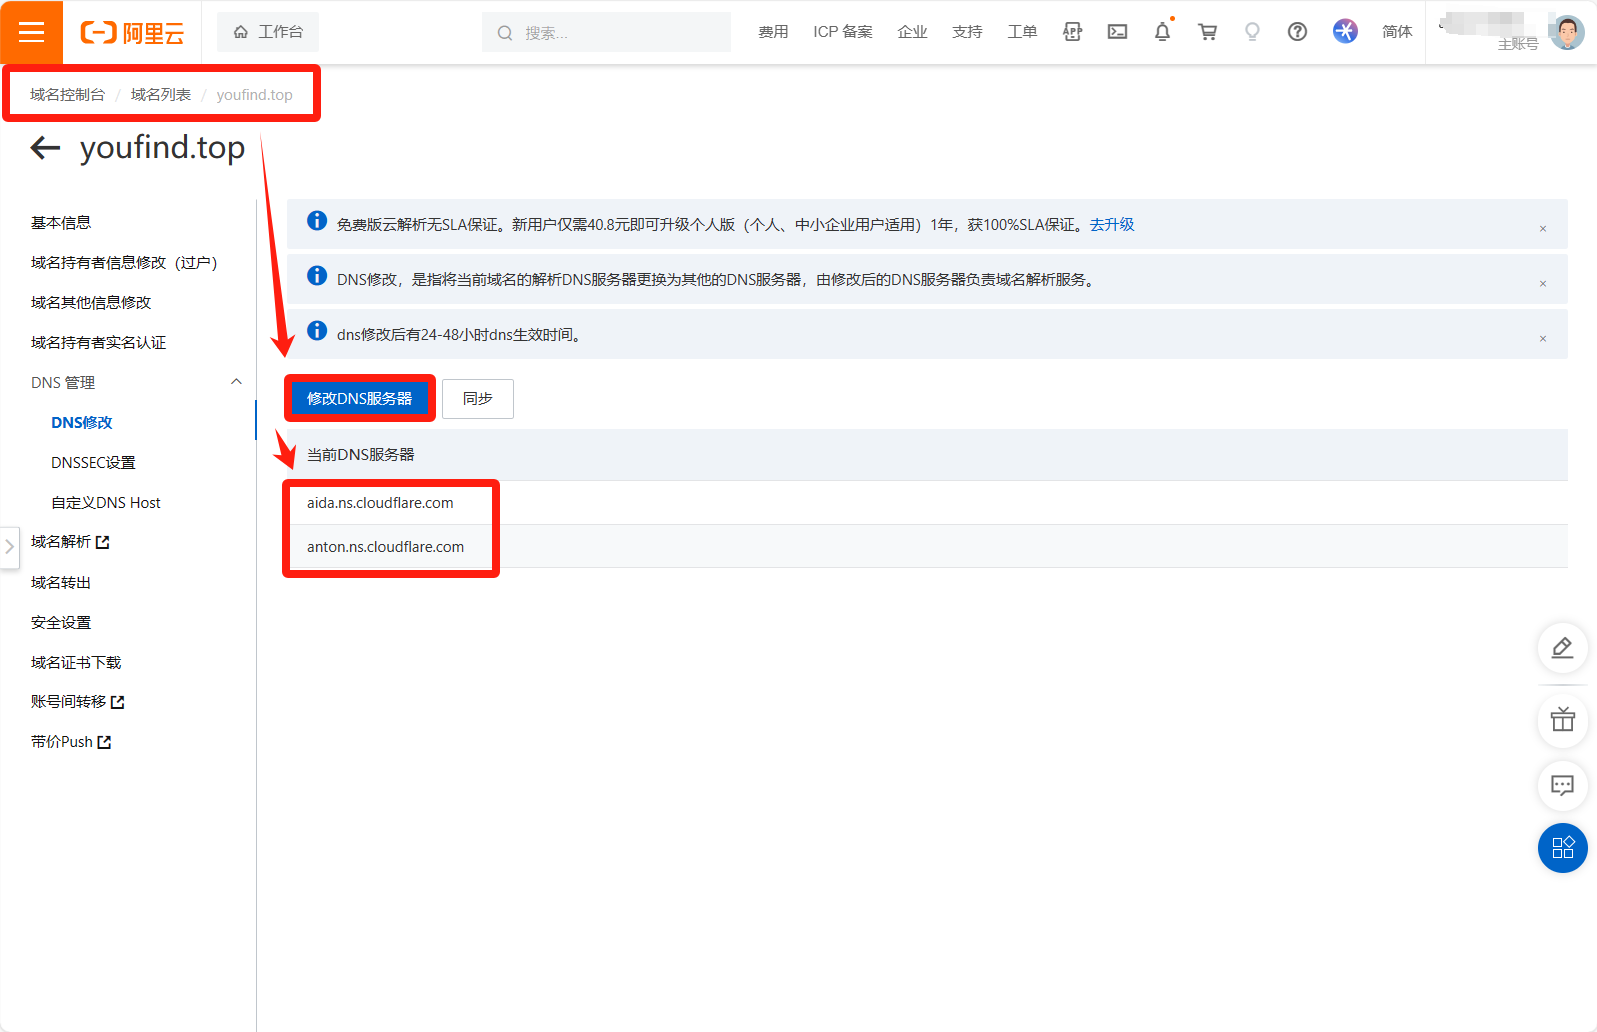Close the 24-48 hour DNS notice

(x=1543, y=339)
